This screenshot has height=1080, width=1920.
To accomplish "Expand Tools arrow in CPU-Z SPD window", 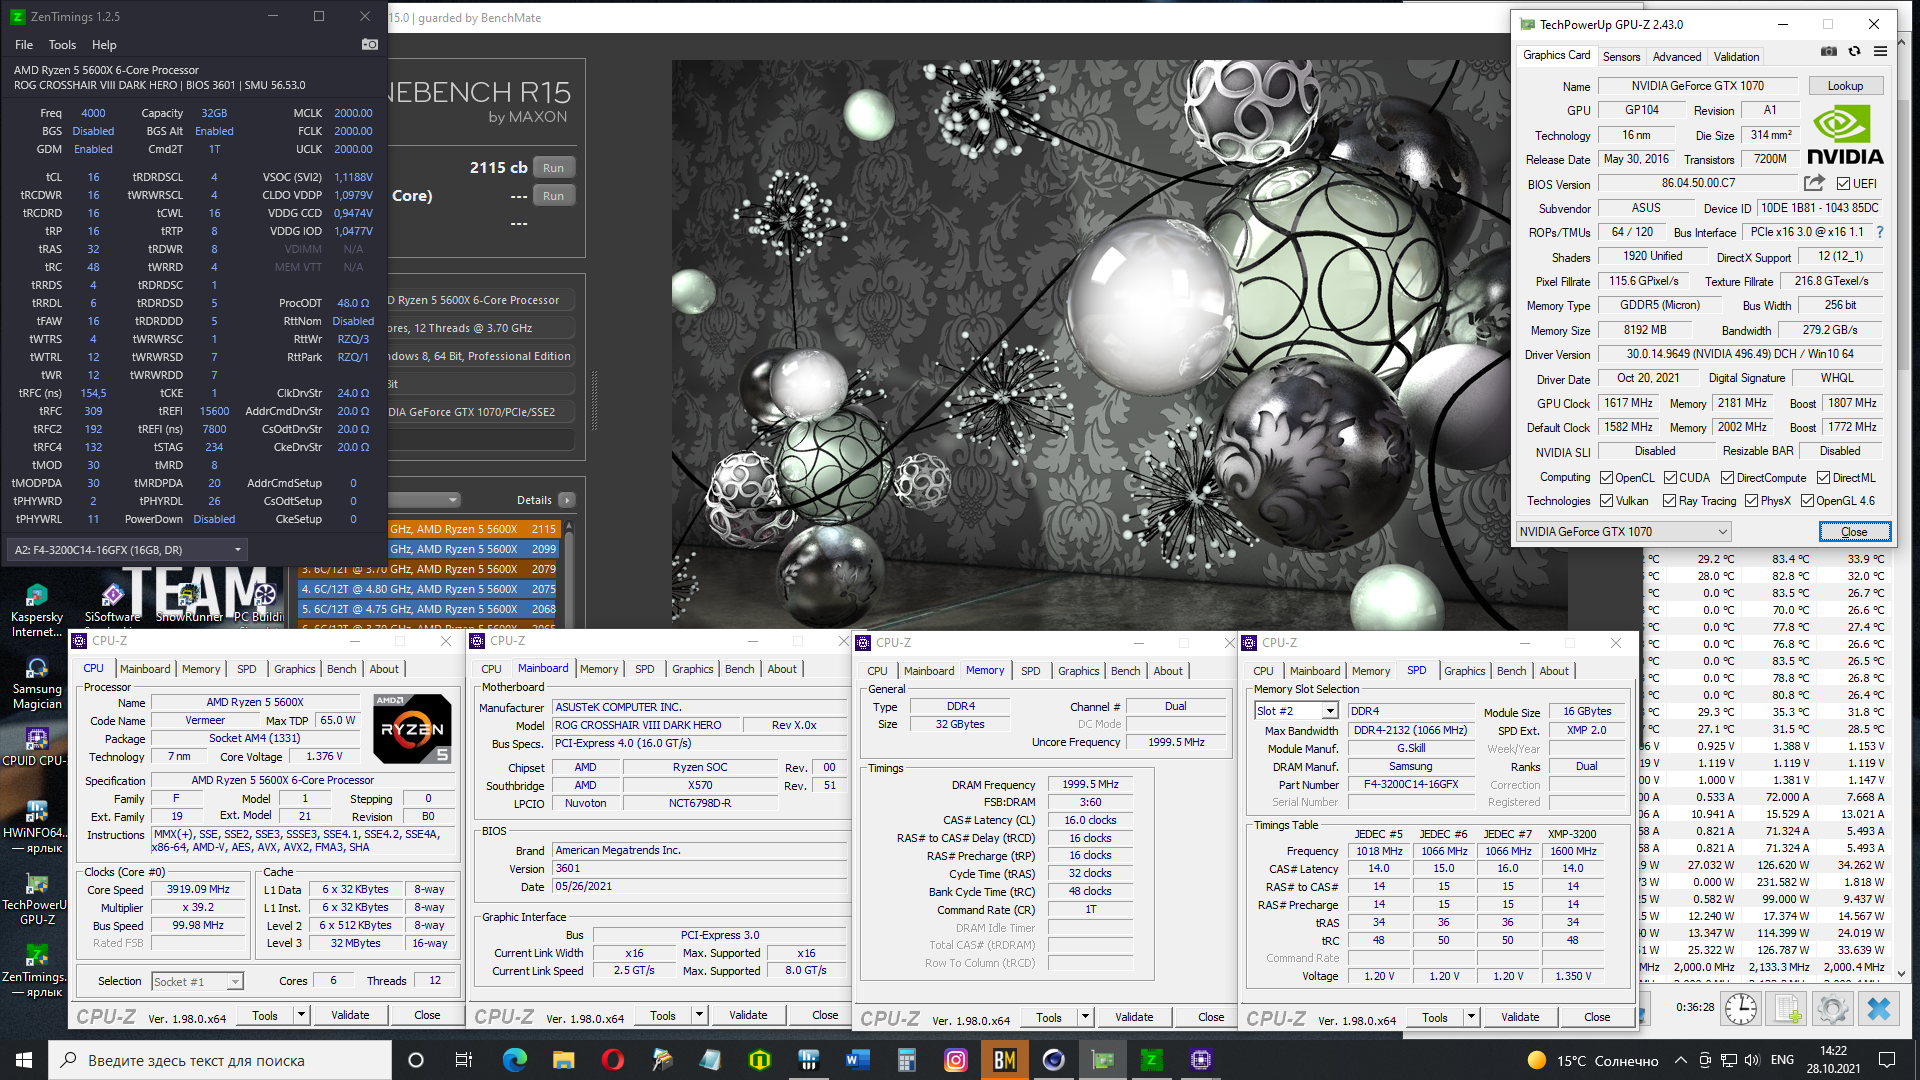I will point(1471,1017).
